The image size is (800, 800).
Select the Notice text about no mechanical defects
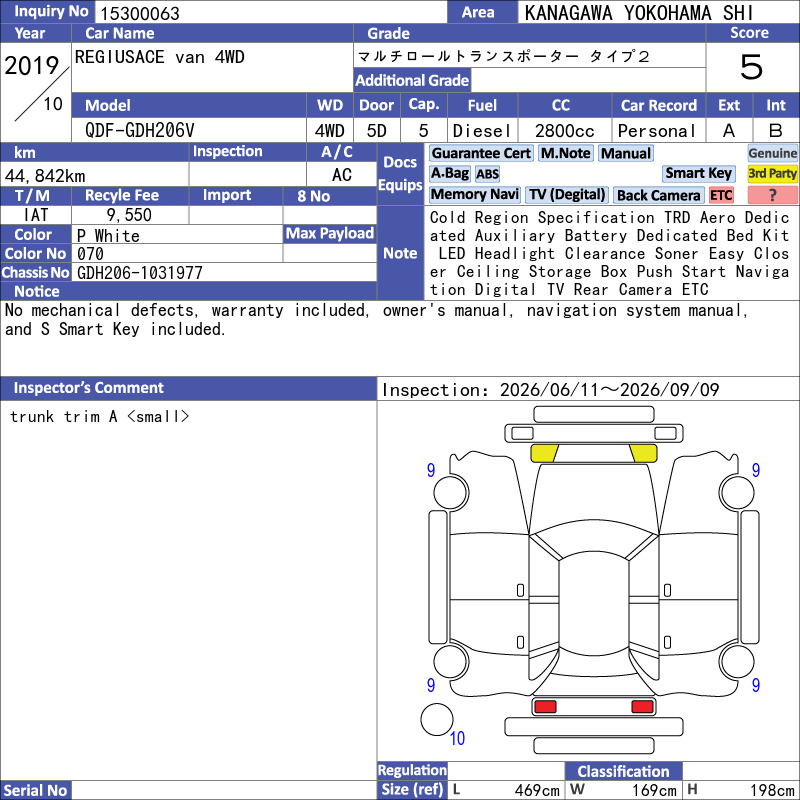(x=377, y=319)
